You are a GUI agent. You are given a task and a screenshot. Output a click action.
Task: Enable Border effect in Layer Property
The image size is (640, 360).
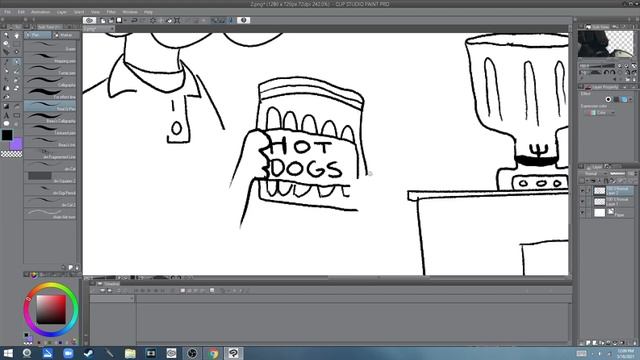(608, 99)
